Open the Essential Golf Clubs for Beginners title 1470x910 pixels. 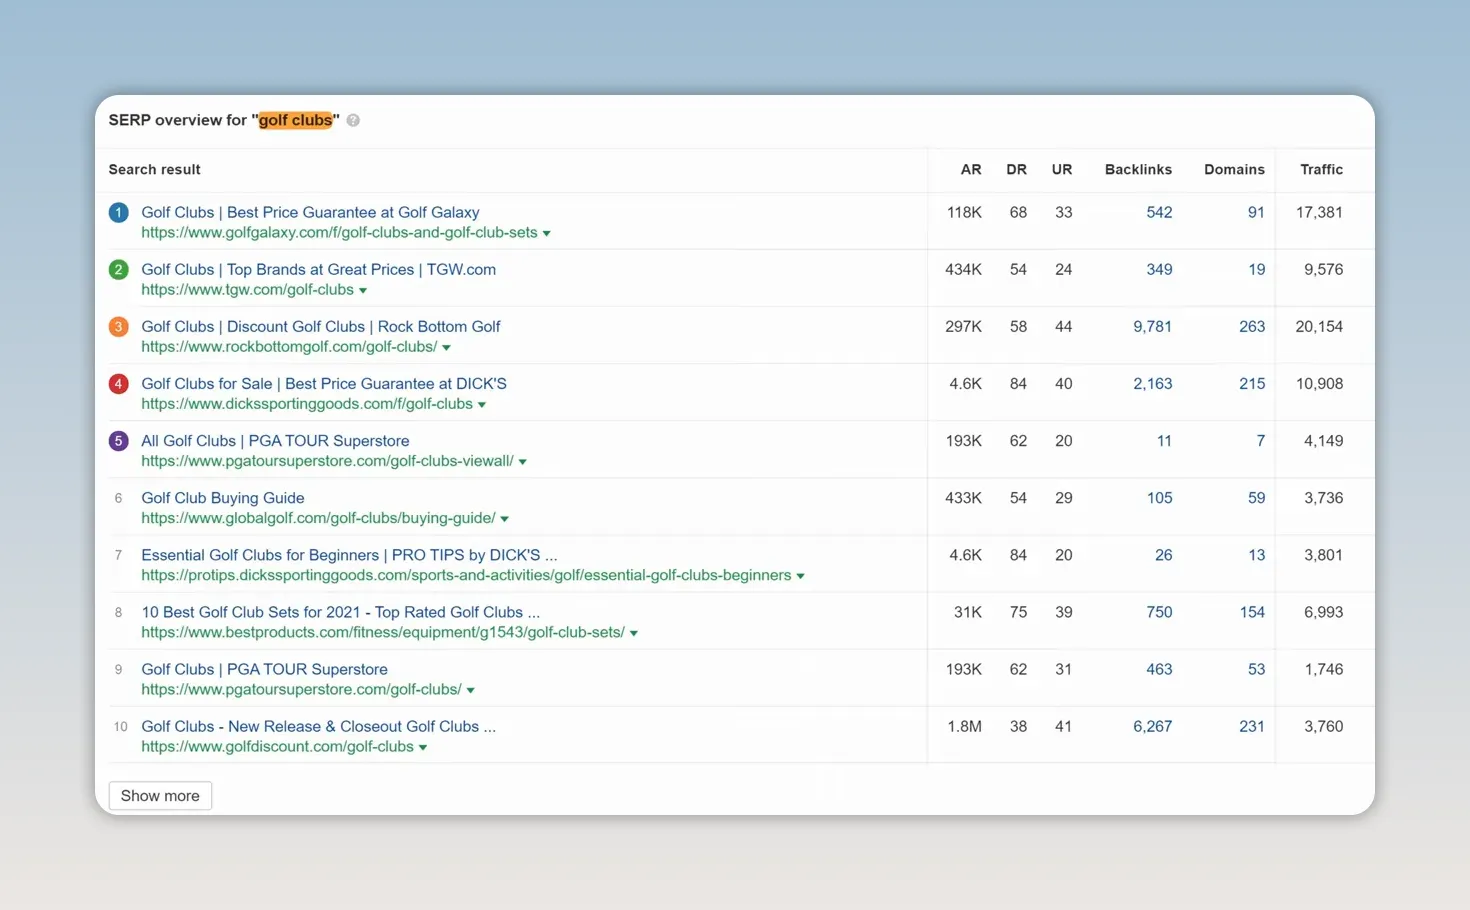pos(349,554)
